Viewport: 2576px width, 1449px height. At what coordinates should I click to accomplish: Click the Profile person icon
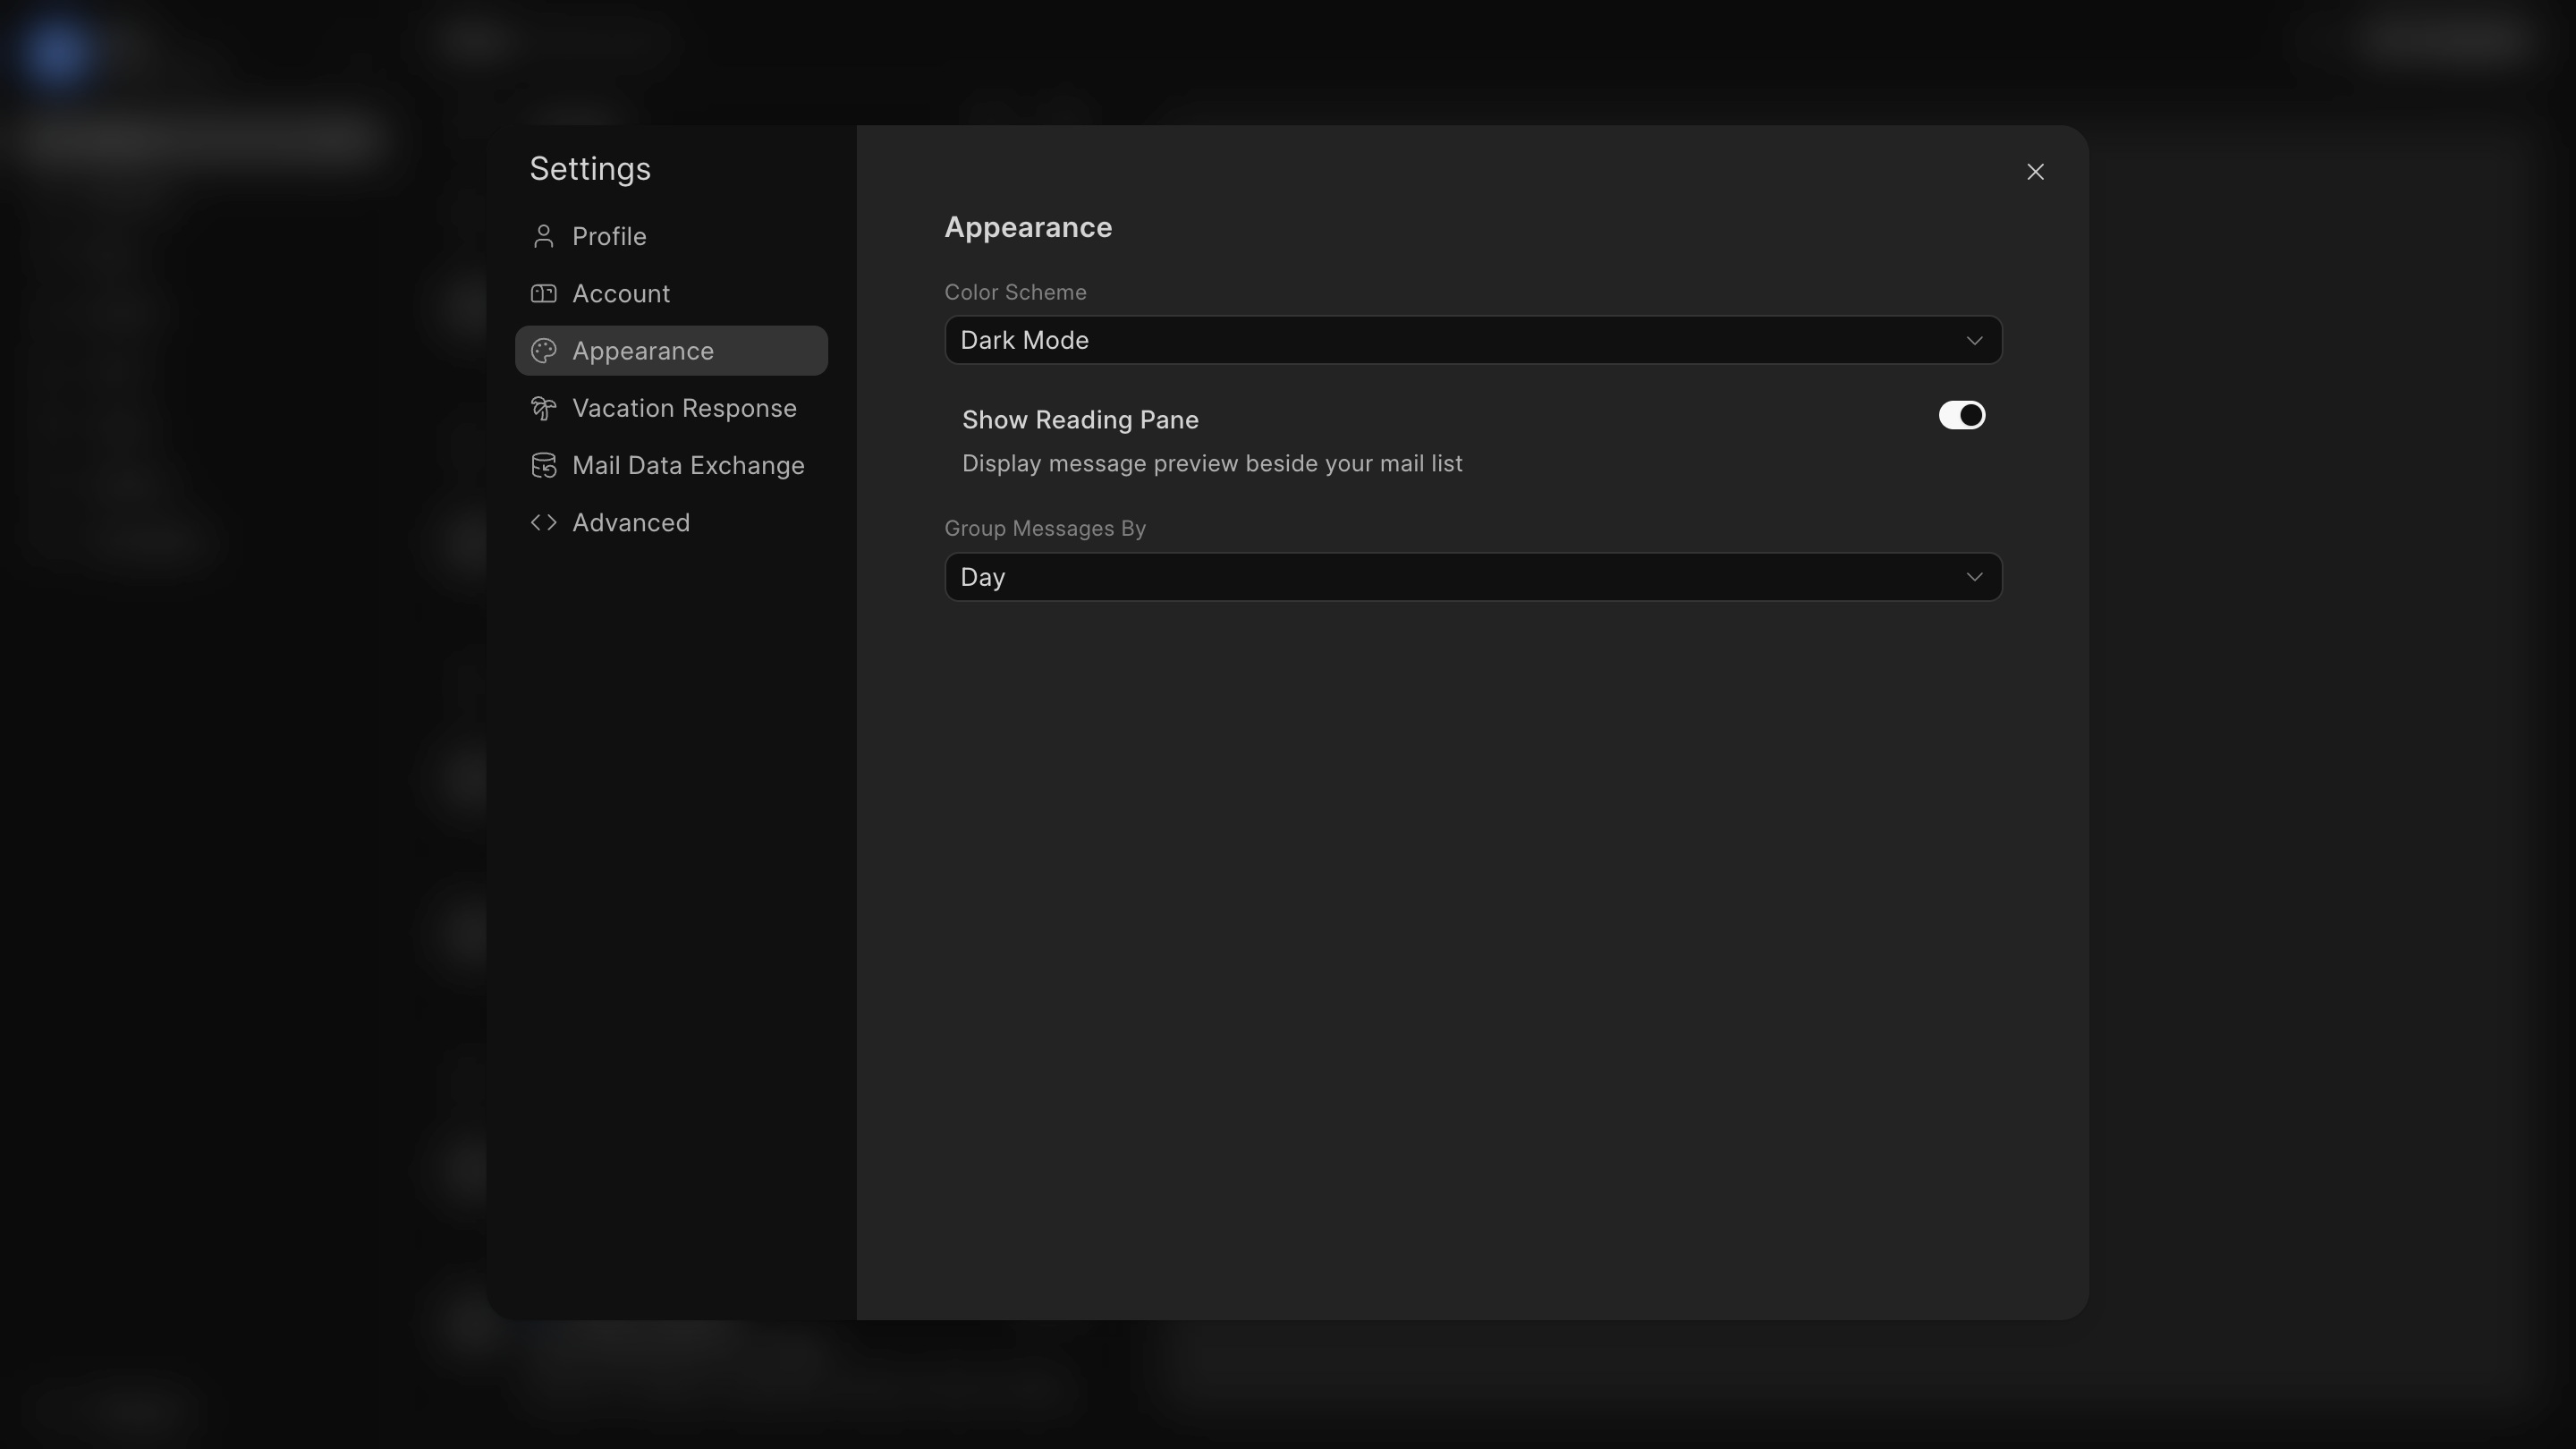[x=543, y=237]
